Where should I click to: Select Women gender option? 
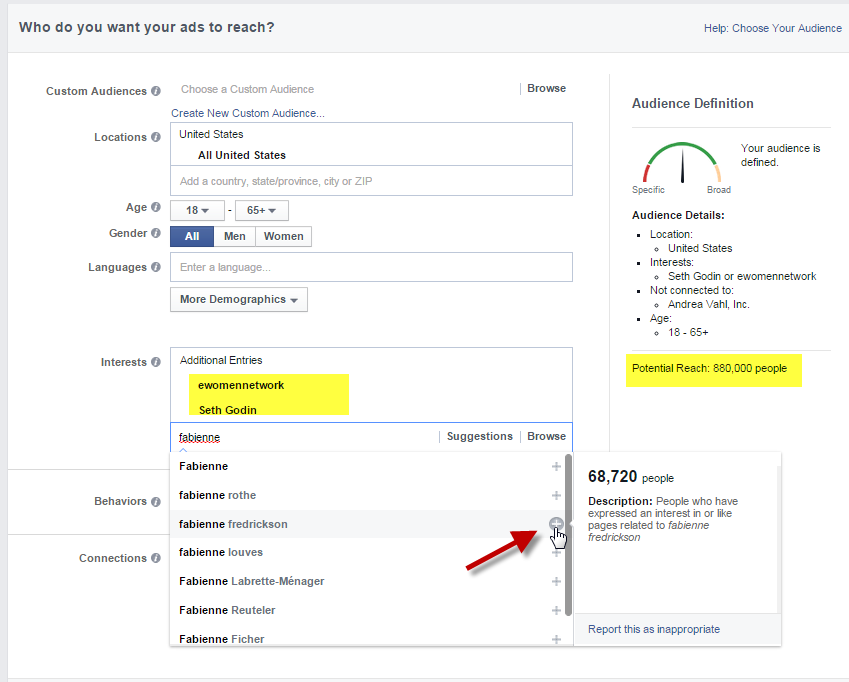[283, 237]
